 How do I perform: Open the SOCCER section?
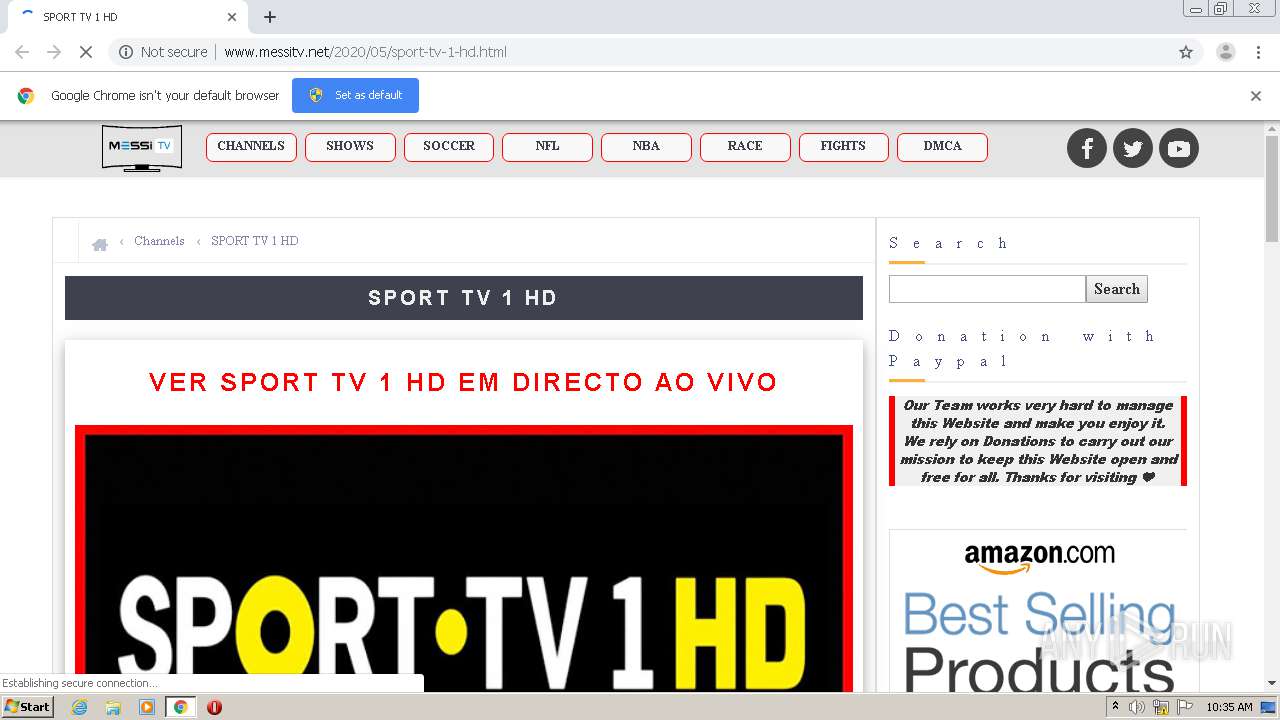[x=449, y=147]
